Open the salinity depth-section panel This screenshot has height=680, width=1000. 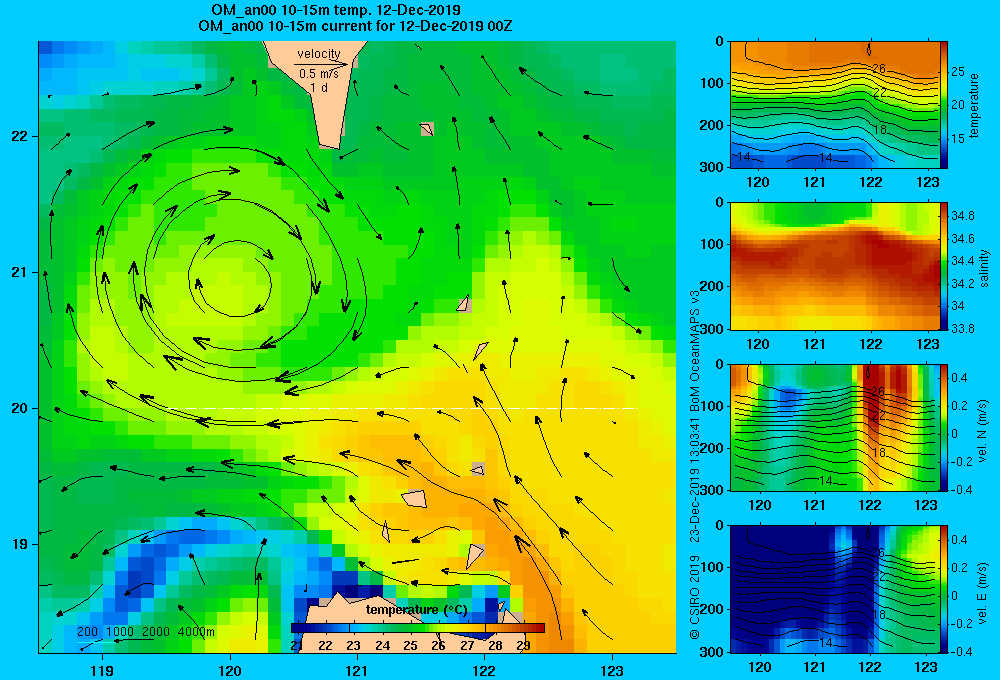[835, 266]
